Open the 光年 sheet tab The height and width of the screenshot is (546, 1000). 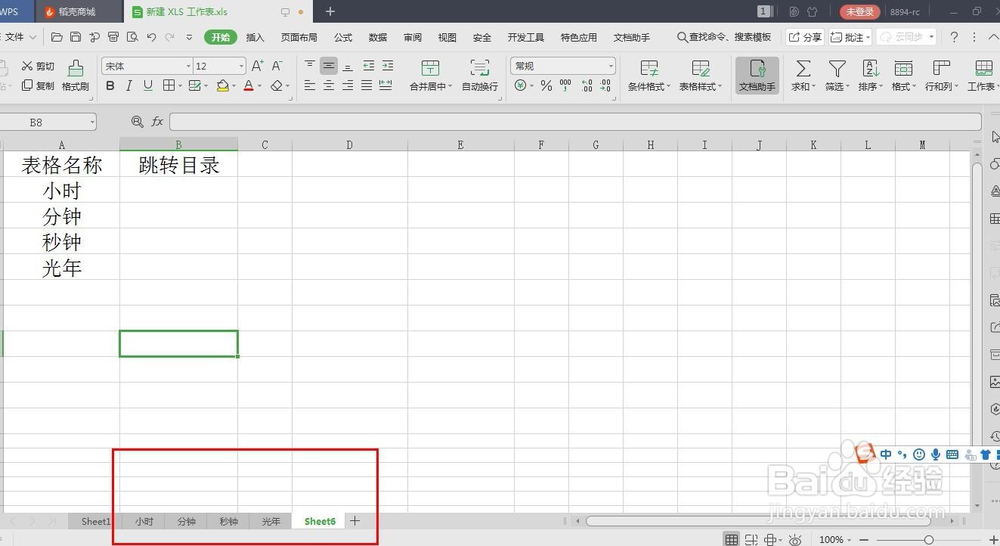(271, 521)
